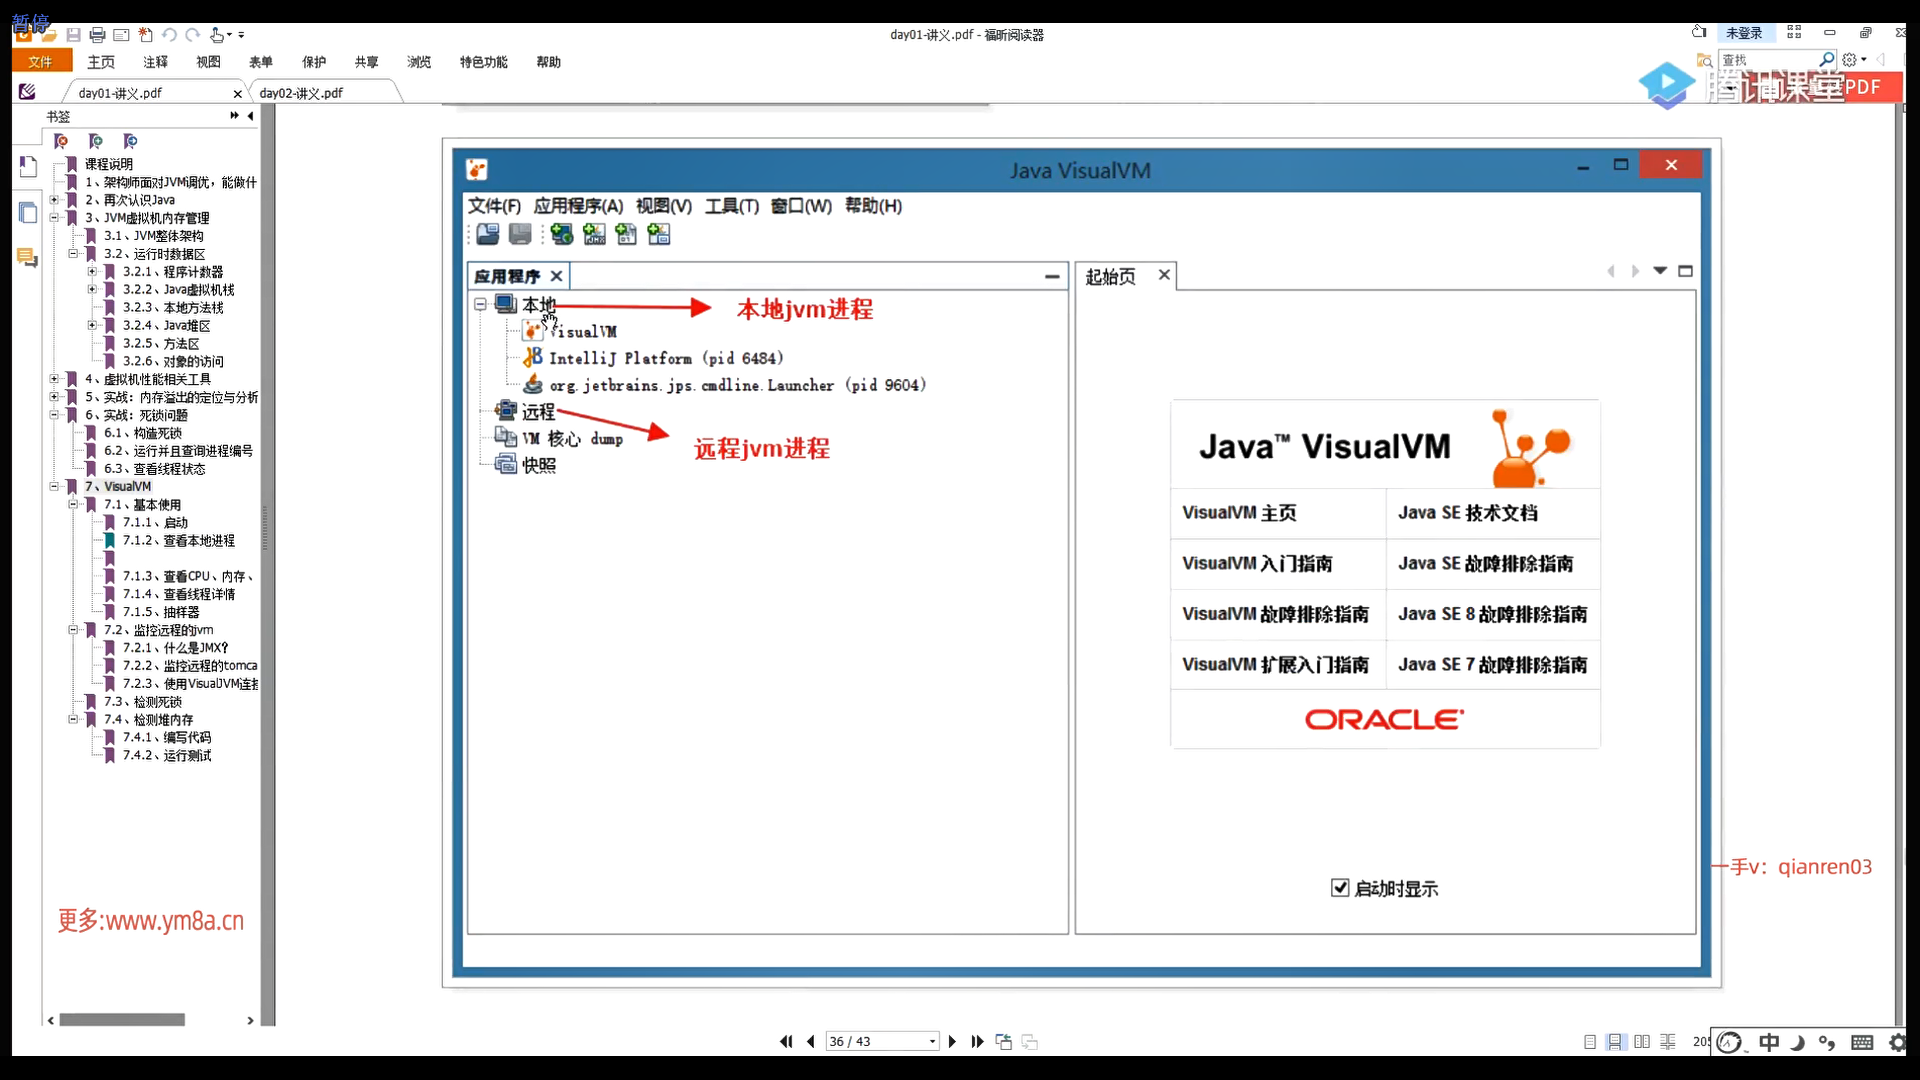
Task: Open the page number dropdown
Action: pyautogui.click(x=932, y=1042)
